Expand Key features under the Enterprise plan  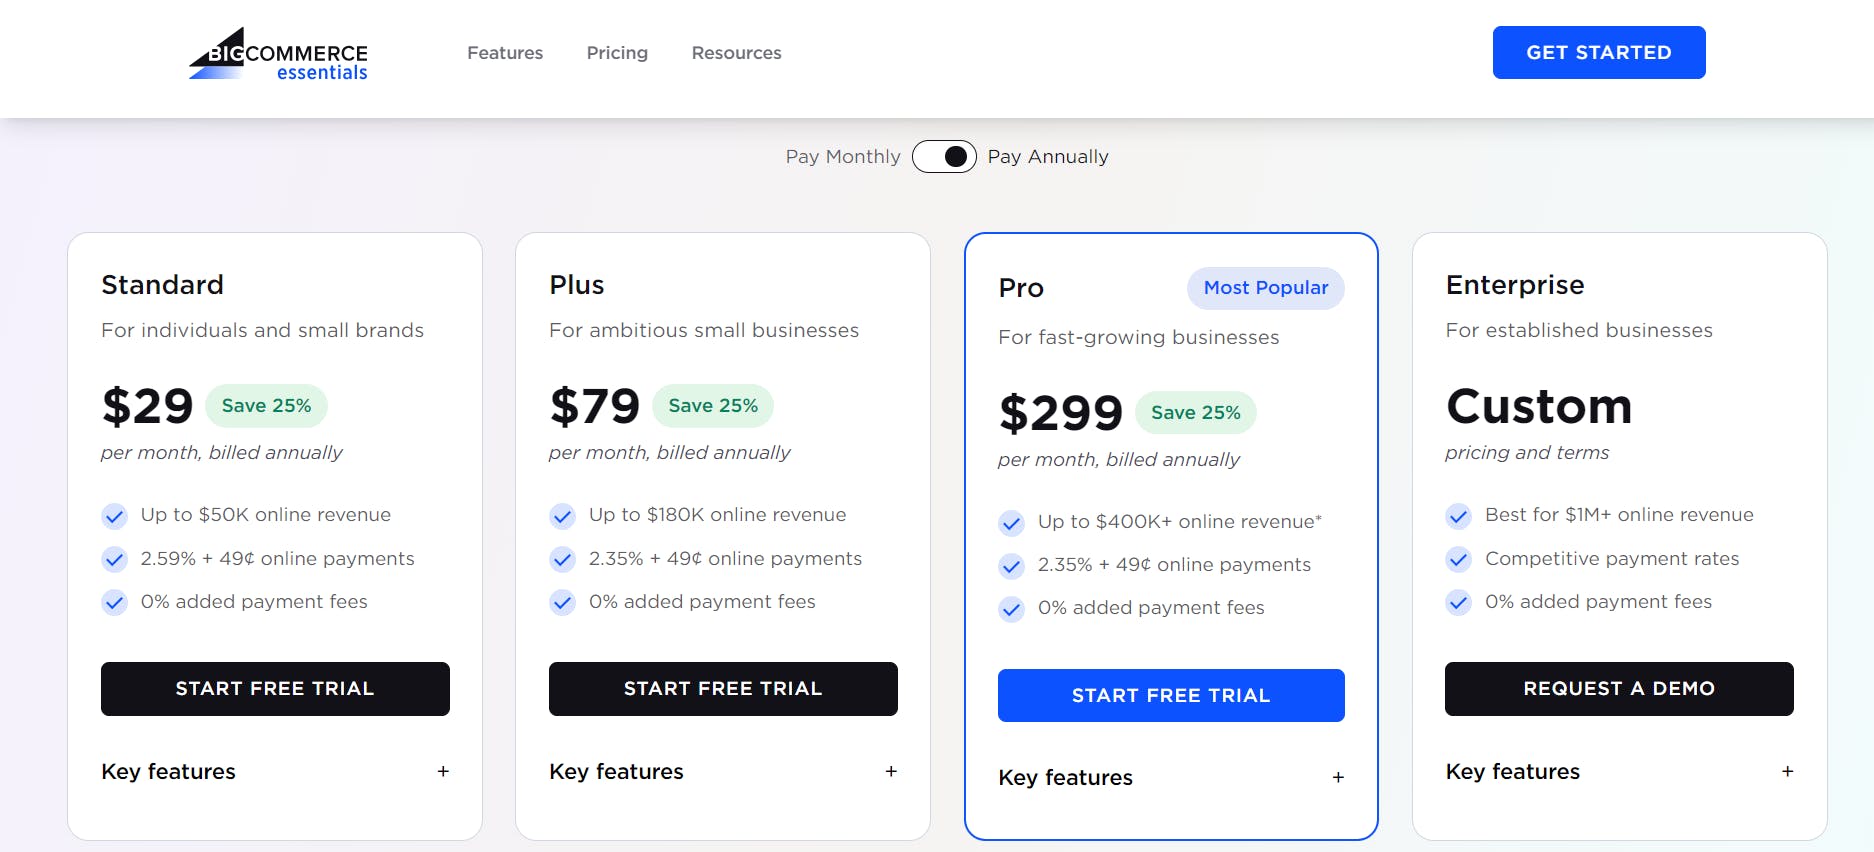point(1788,771)
